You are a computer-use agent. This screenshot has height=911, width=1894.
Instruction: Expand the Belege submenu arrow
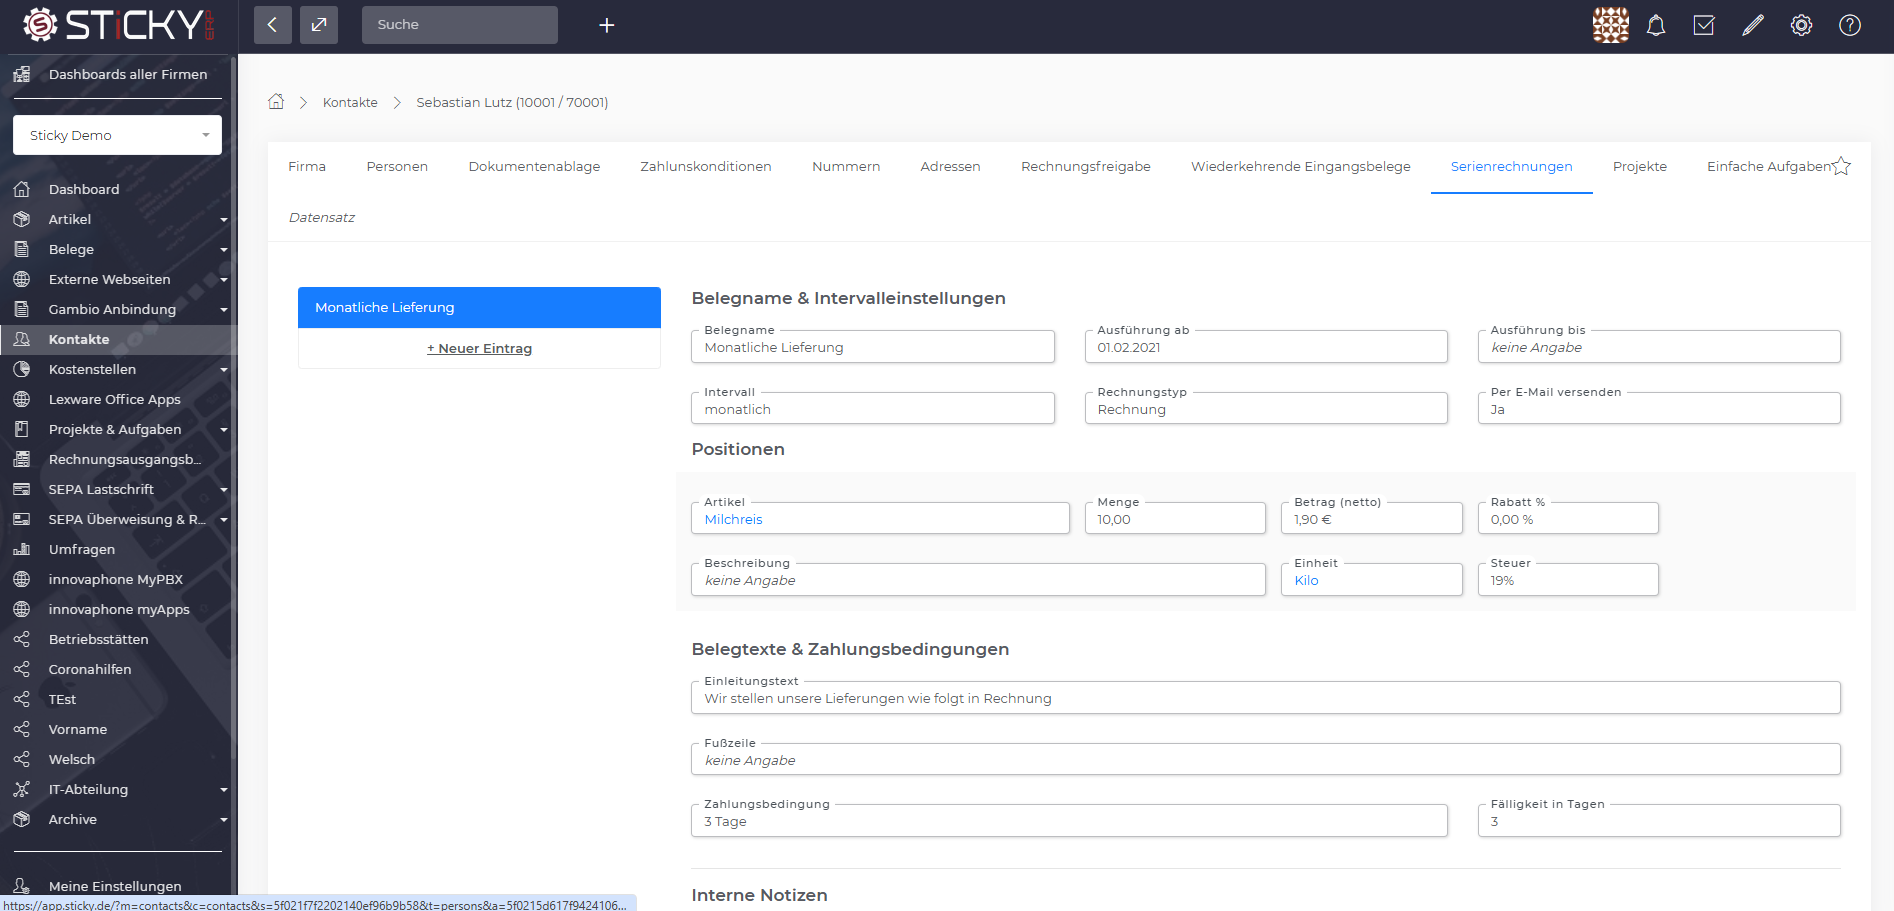pos(224,249)
